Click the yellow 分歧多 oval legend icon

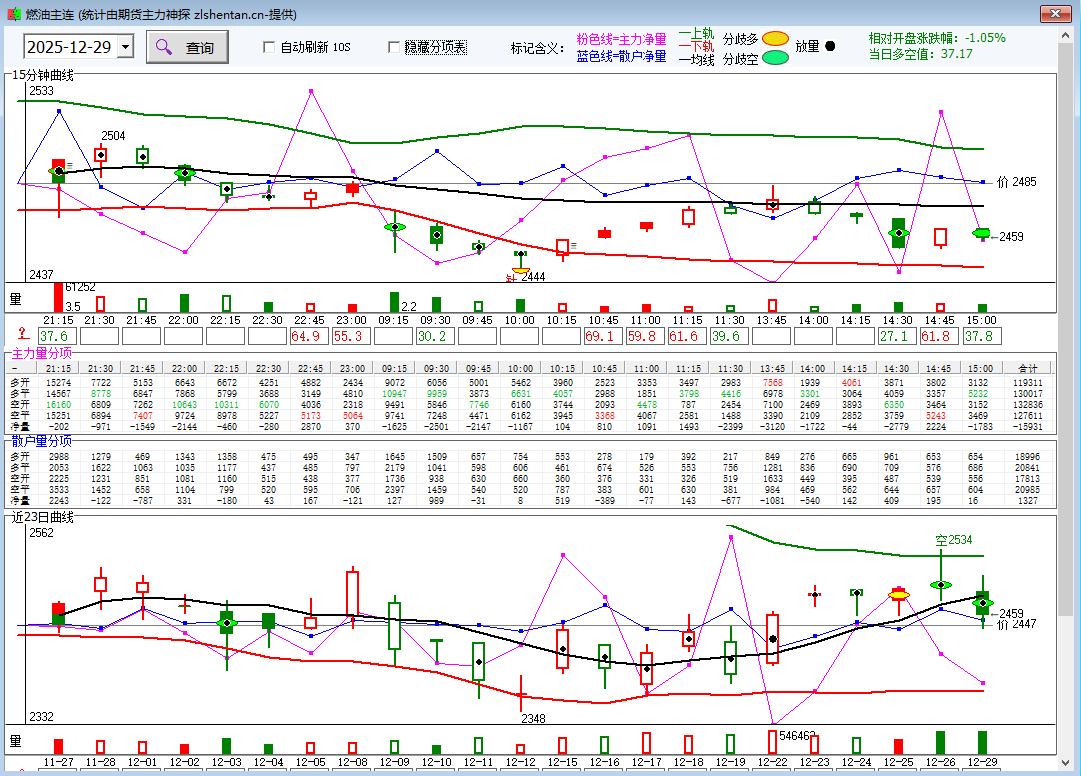[x=775, y=39]
